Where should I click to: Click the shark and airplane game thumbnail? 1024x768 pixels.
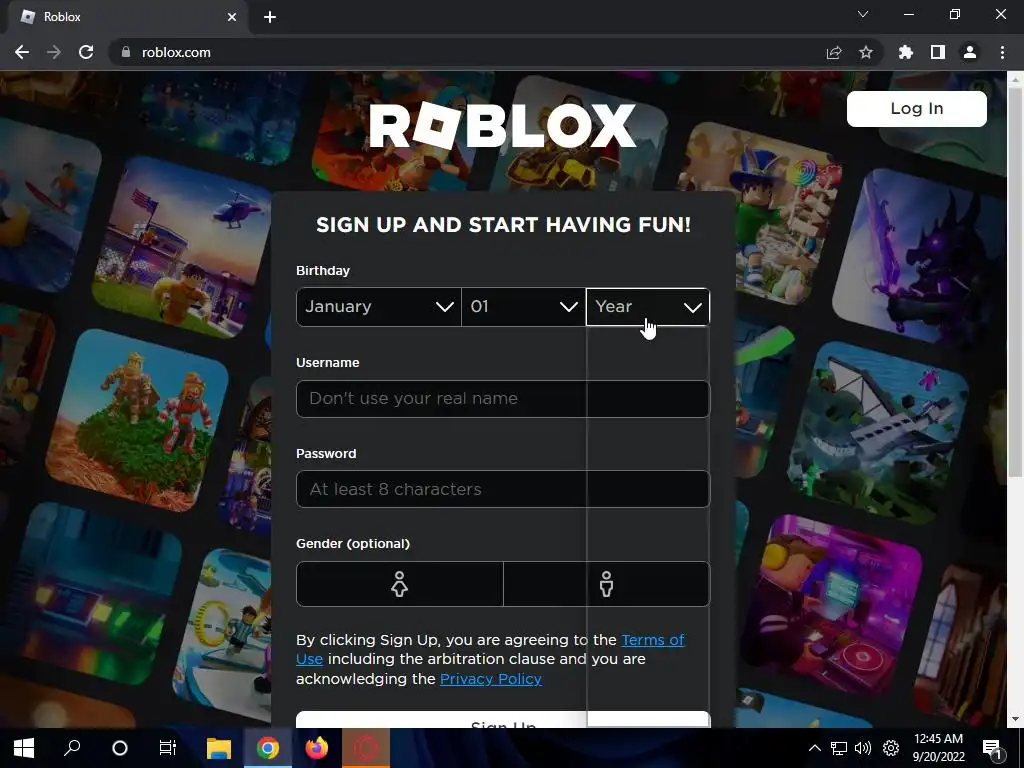tap(878, 434)
